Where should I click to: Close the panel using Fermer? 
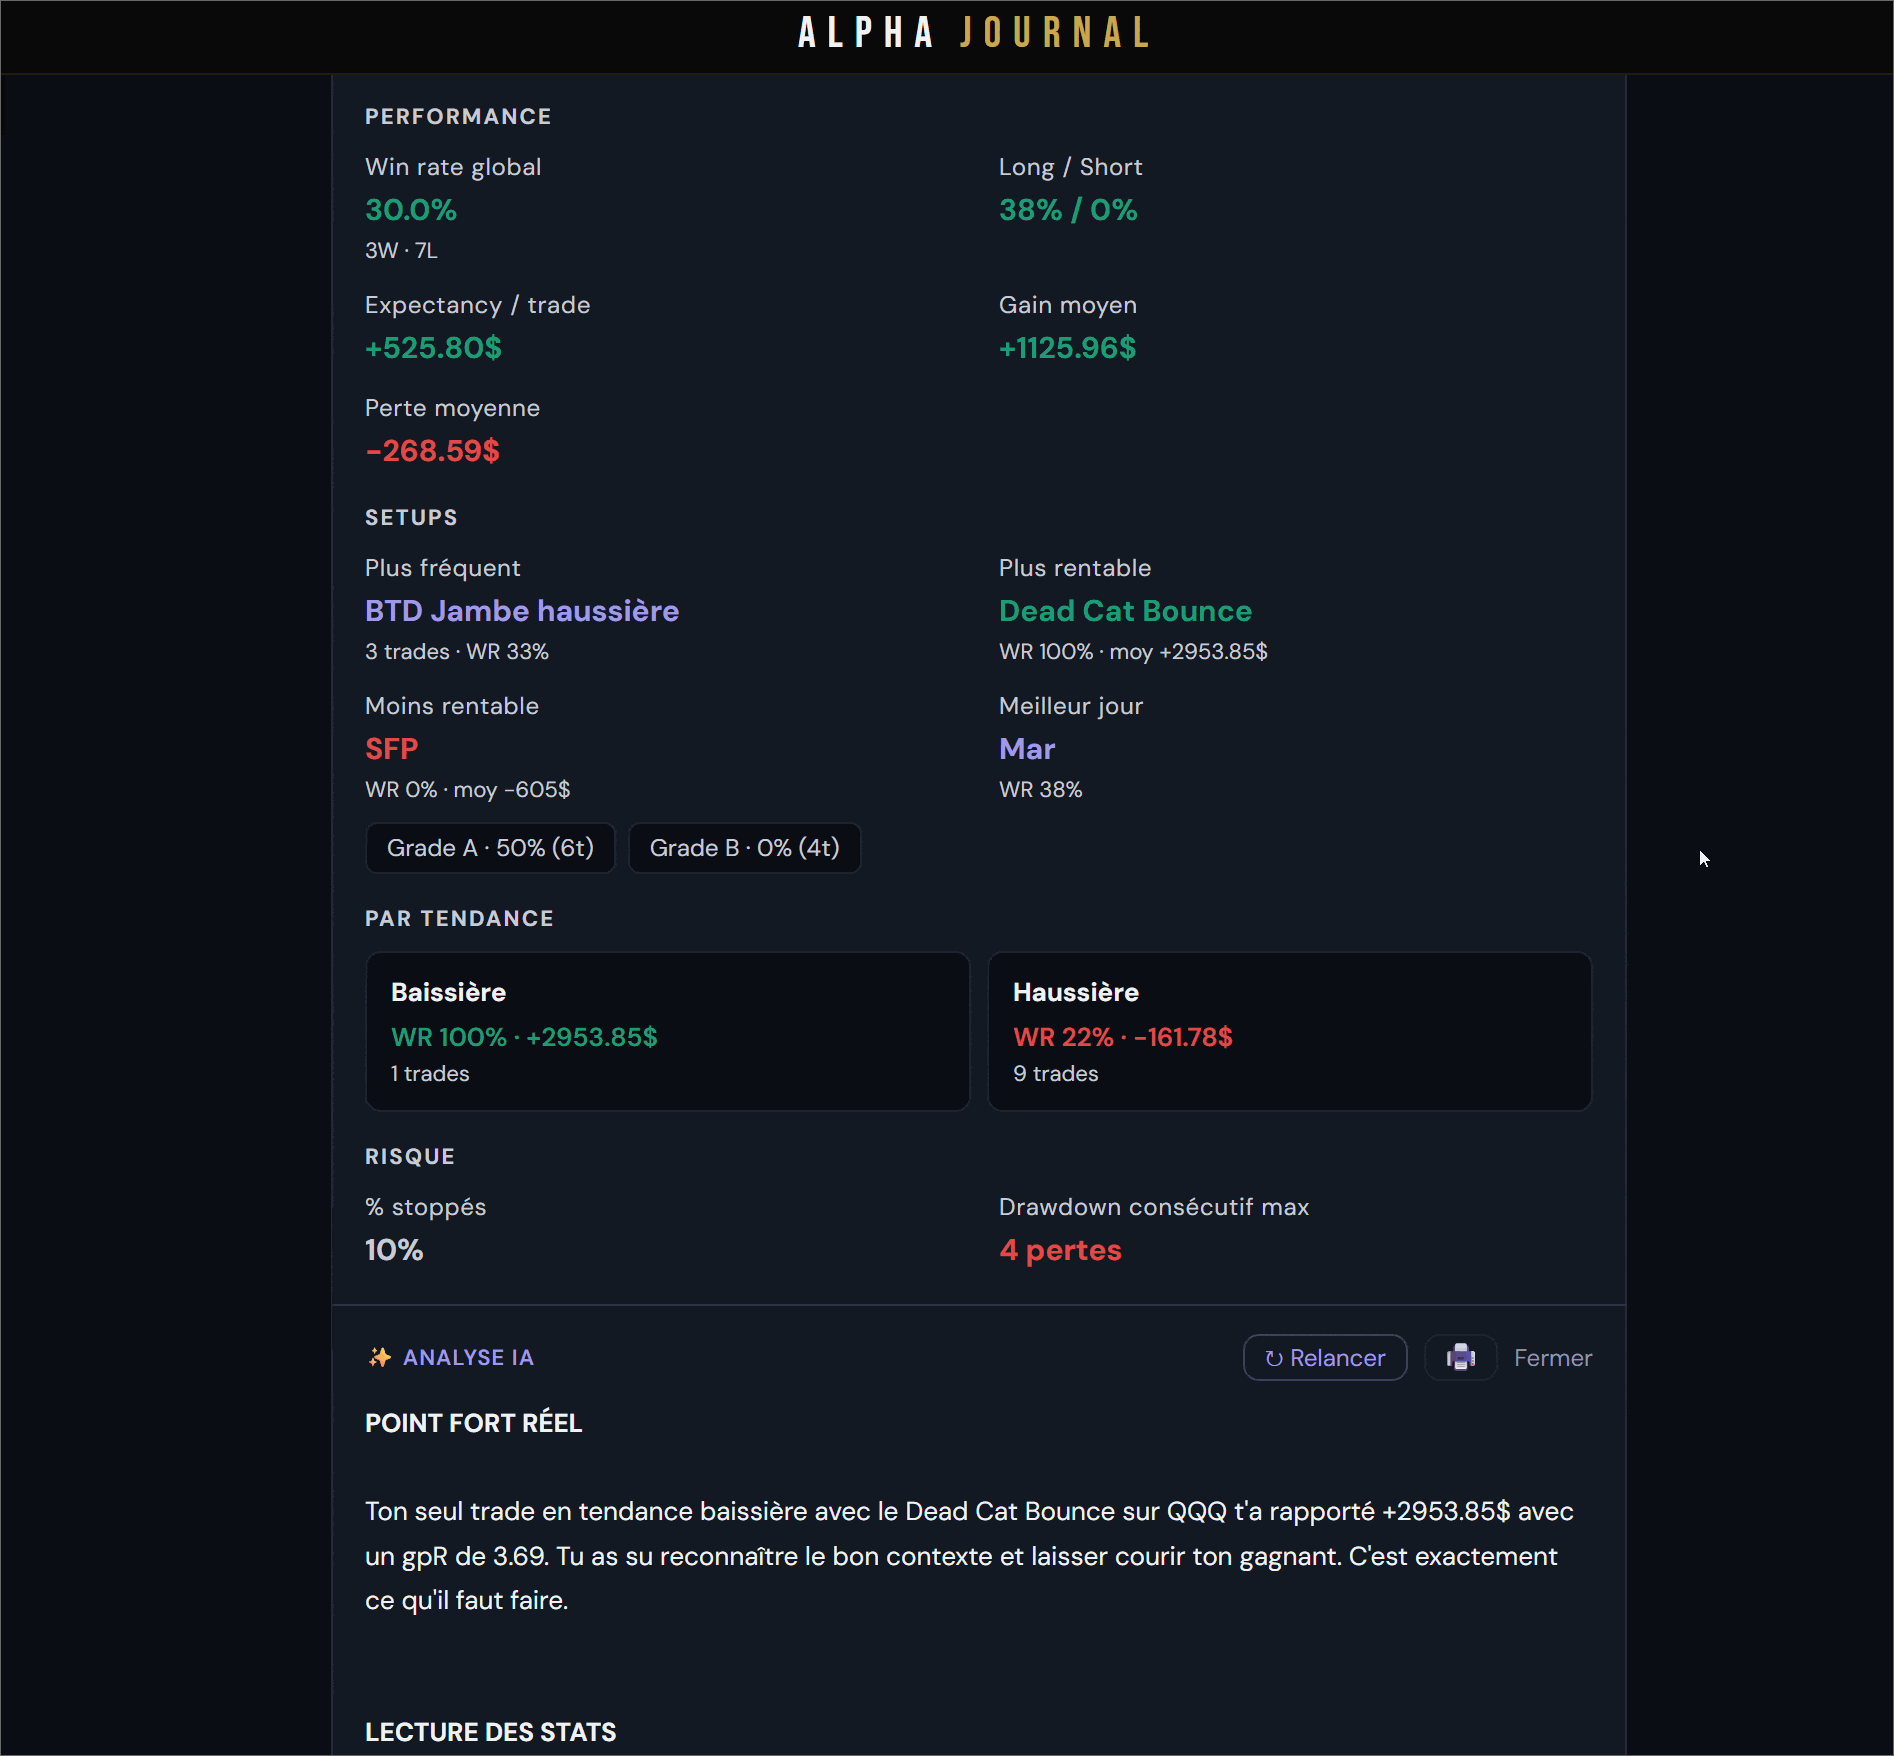tap(1552, 1357)
